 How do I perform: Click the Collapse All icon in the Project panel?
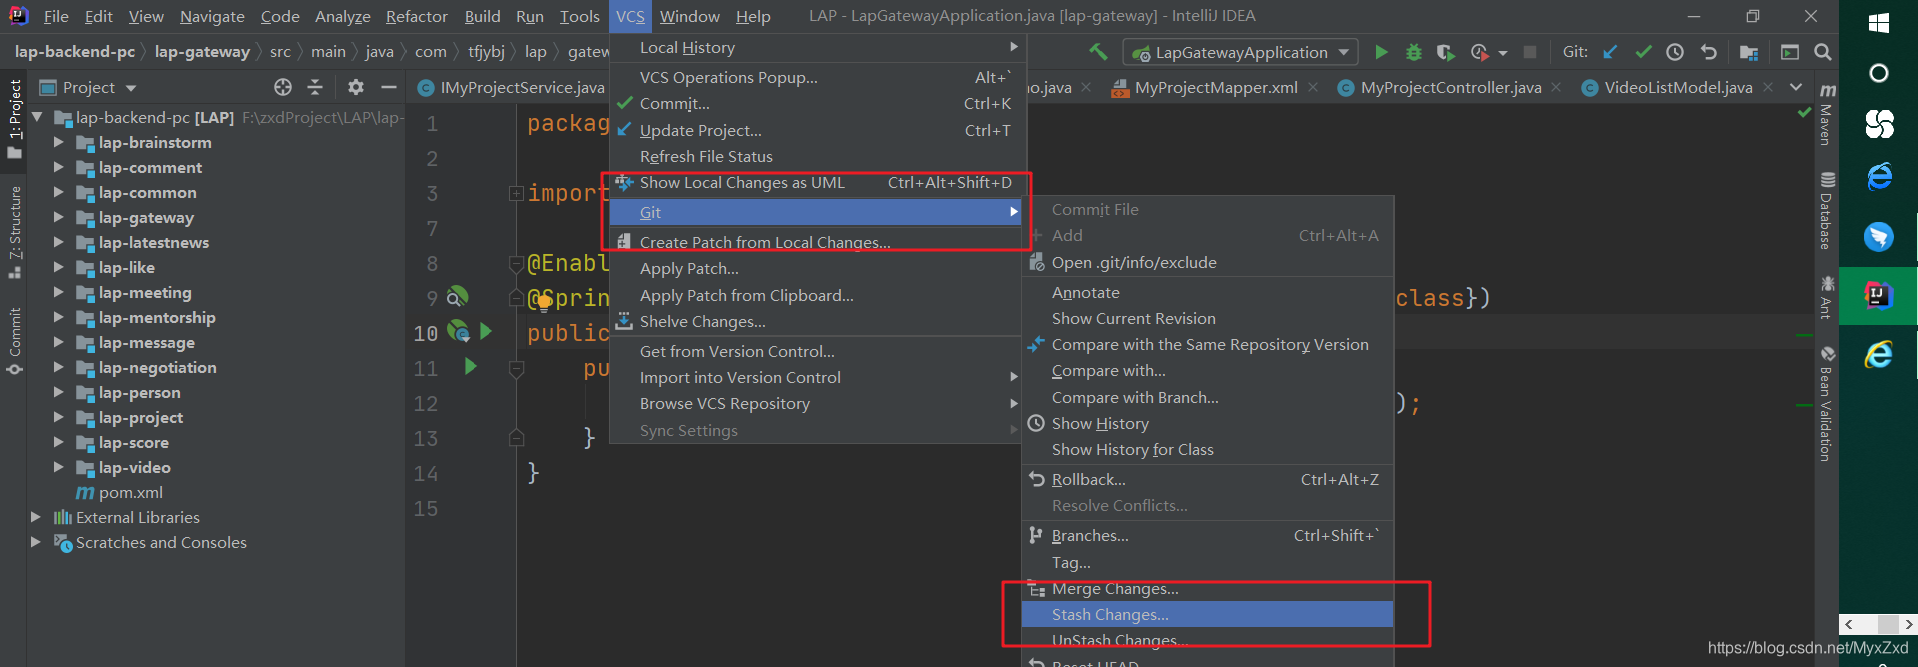[x=315, y=87]
